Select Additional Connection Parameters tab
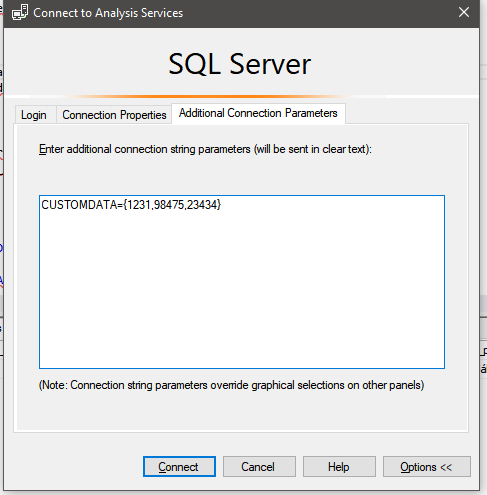This screenshot has height=495, width=487. pos(258,113)
